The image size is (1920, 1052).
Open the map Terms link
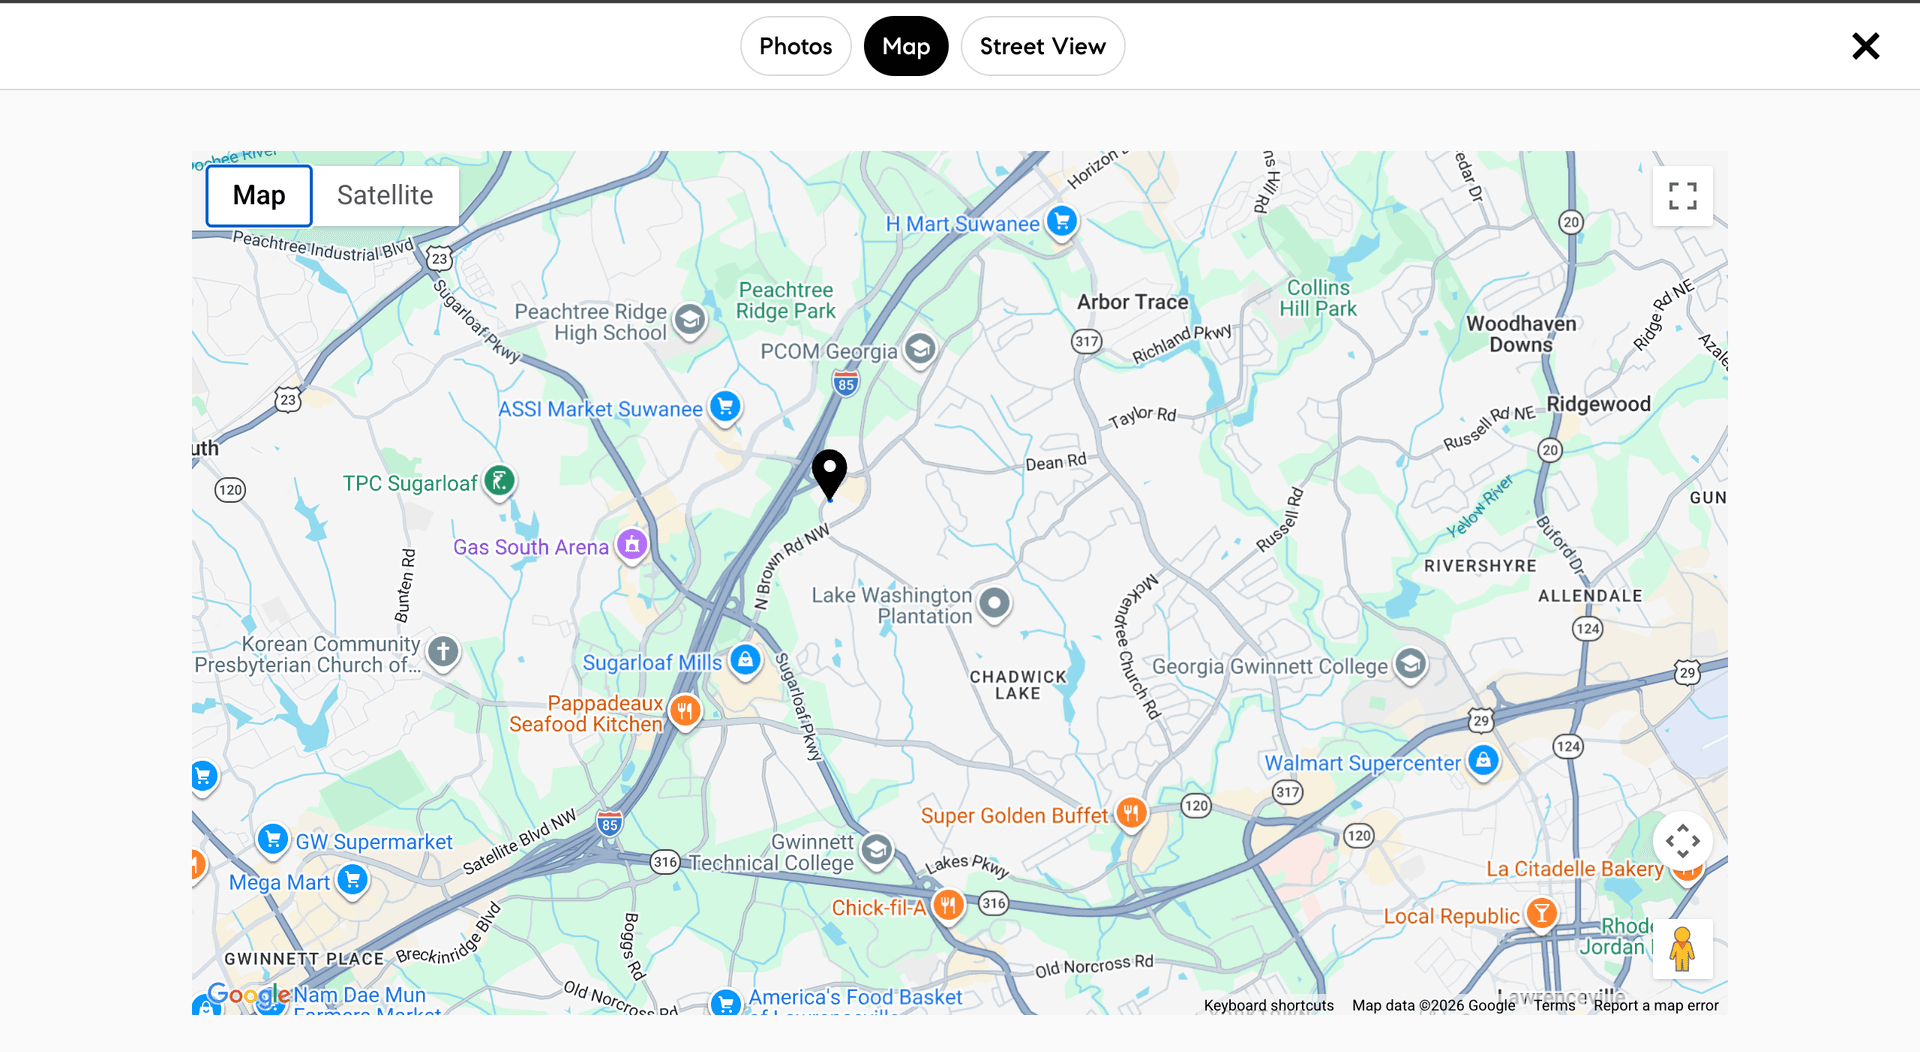click(1554, 1006)
